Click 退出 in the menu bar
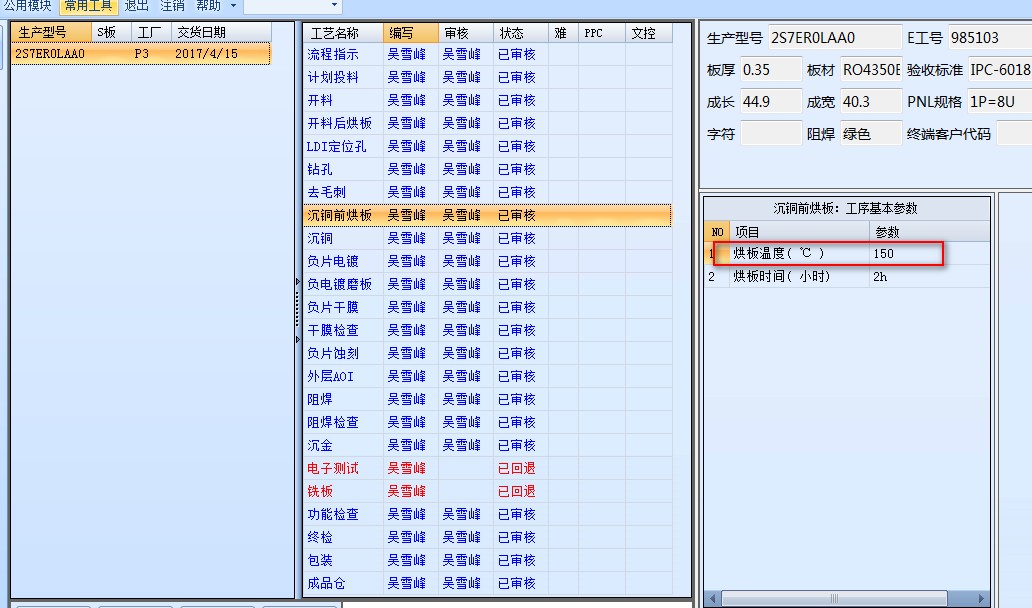This screenshot has width=1032, height=608. pos(136,6)
